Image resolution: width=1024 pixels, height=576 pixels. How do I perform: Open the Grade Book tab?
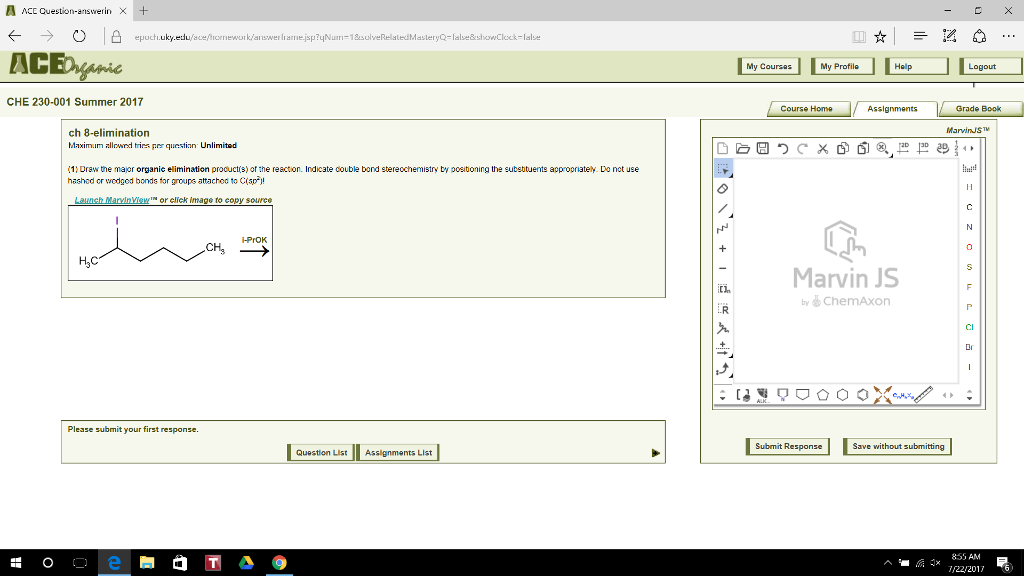pyautogui.click(x=978, y=110)
